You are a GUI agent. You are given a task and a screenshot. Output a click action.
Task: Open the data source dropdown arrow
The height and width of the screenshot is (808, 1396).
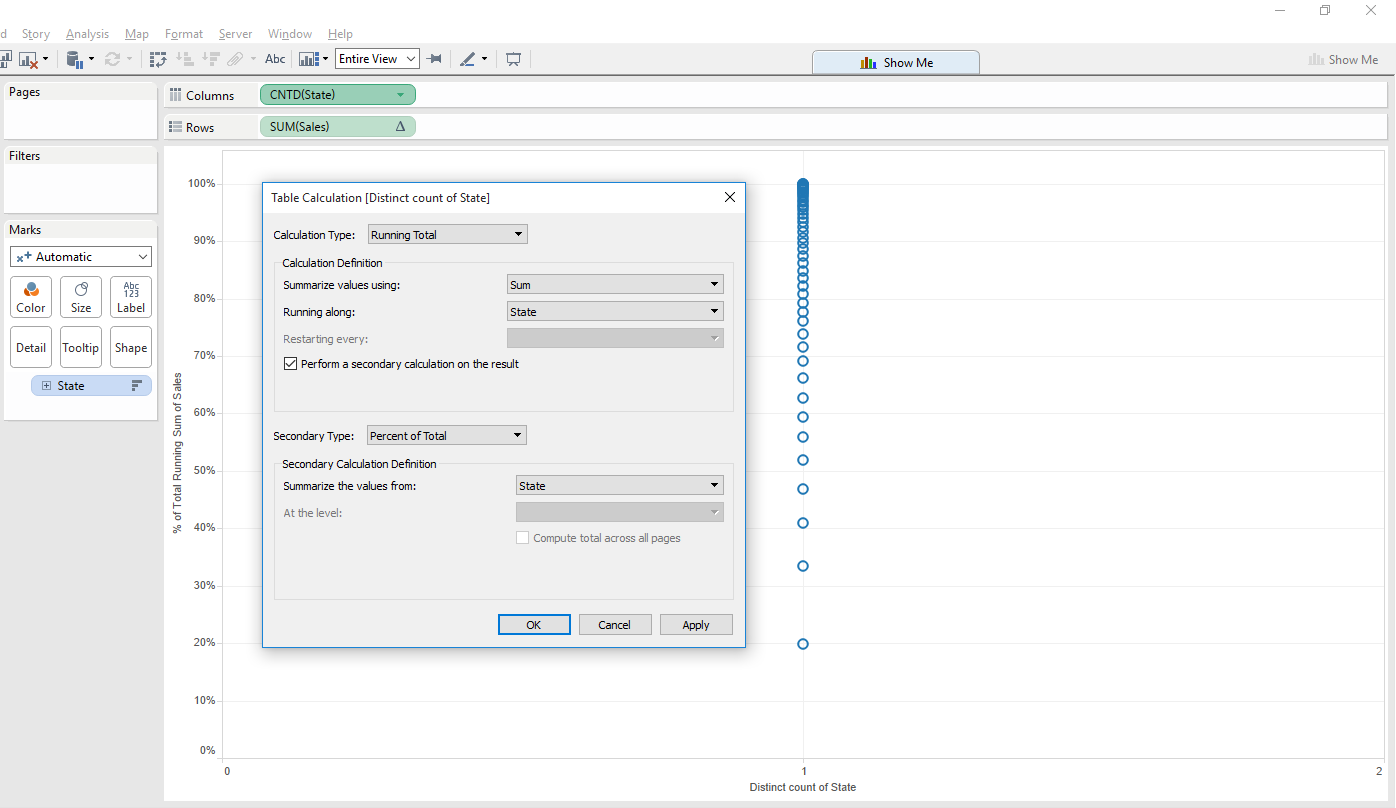point(91,59)
